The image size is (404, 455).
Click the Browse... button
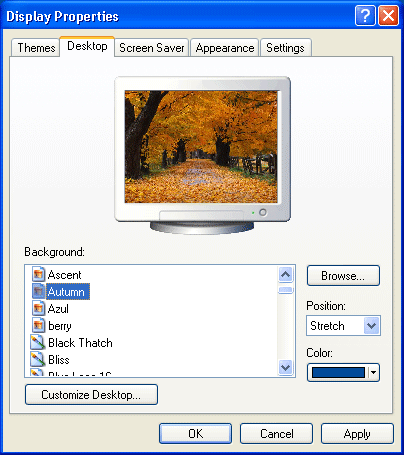pos(343,276)
